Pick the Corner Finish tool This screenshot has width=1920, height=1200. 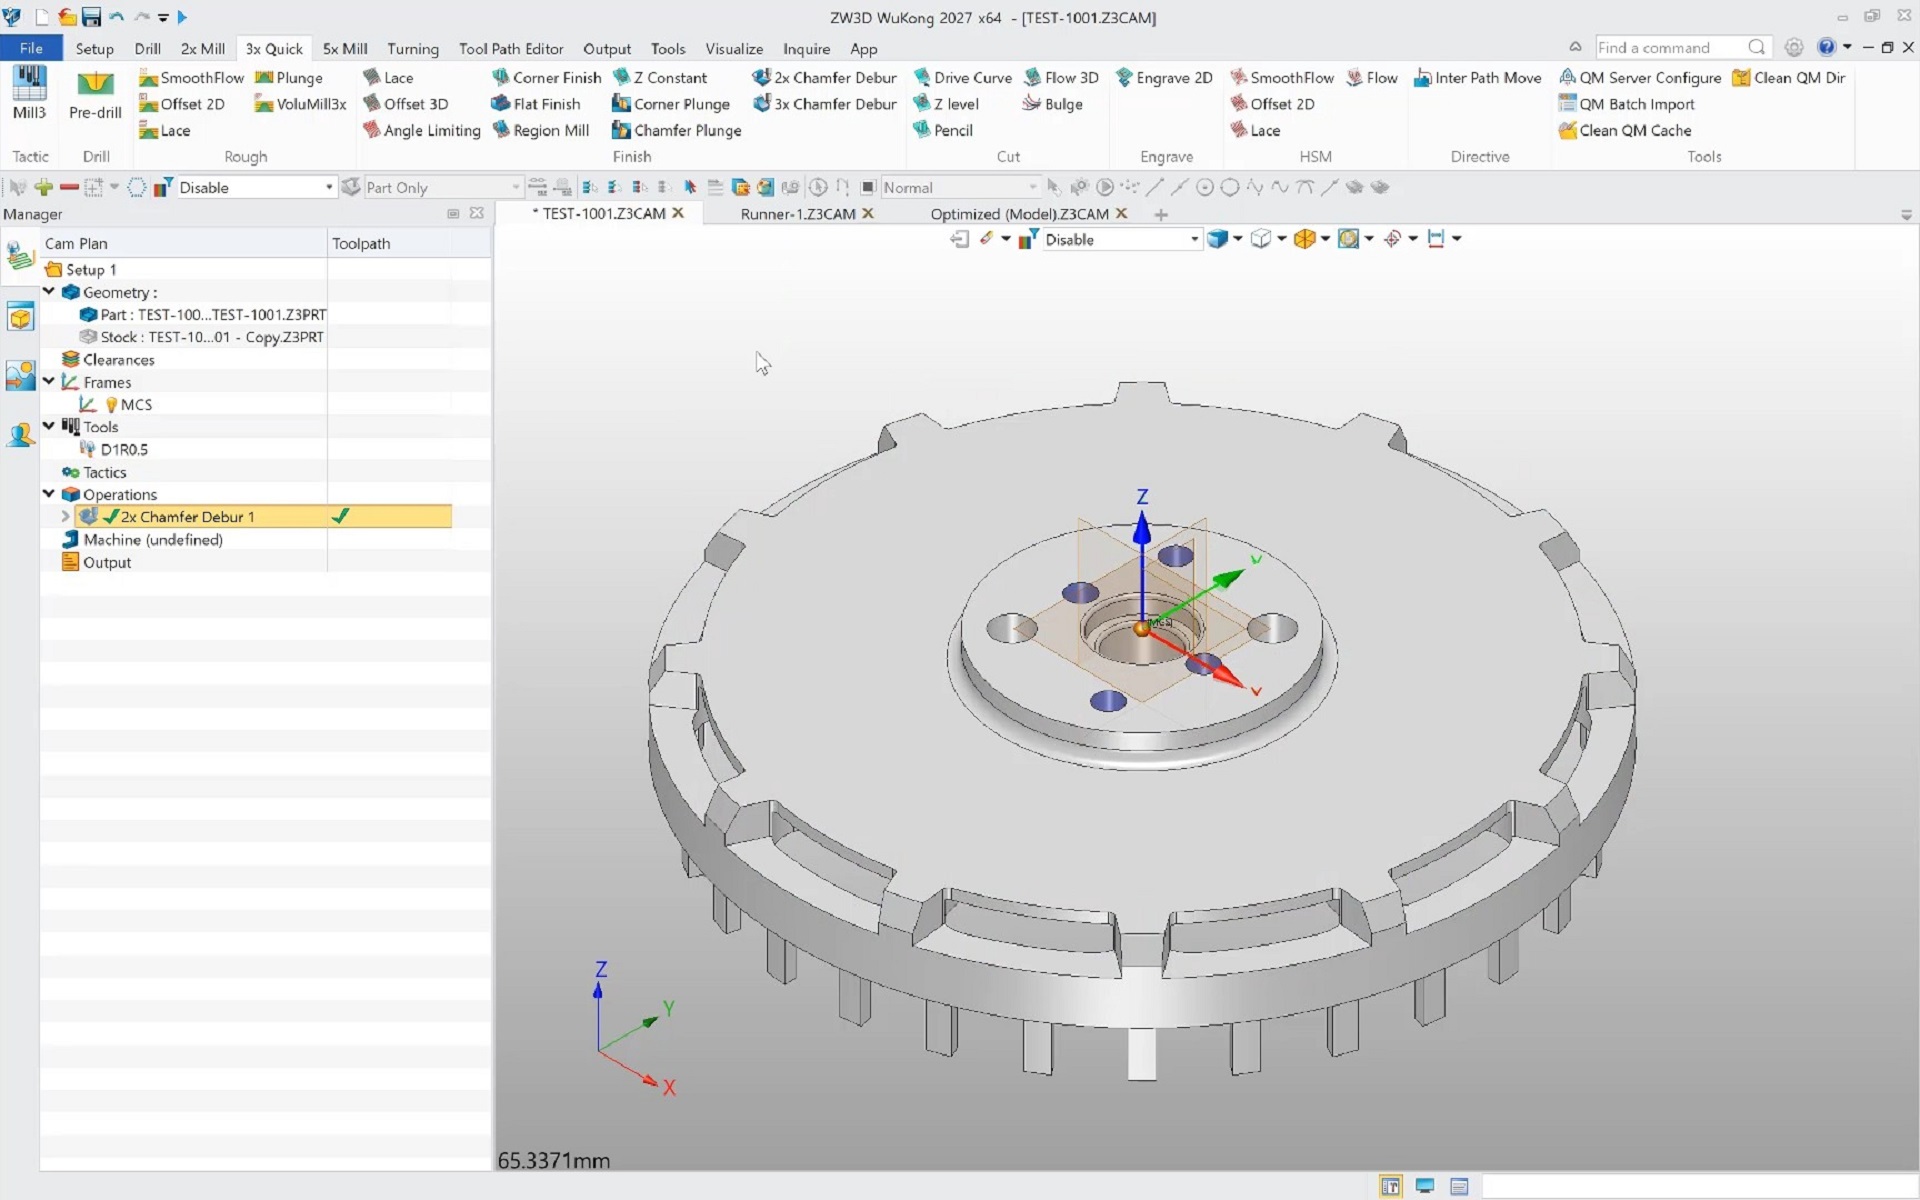546,77
